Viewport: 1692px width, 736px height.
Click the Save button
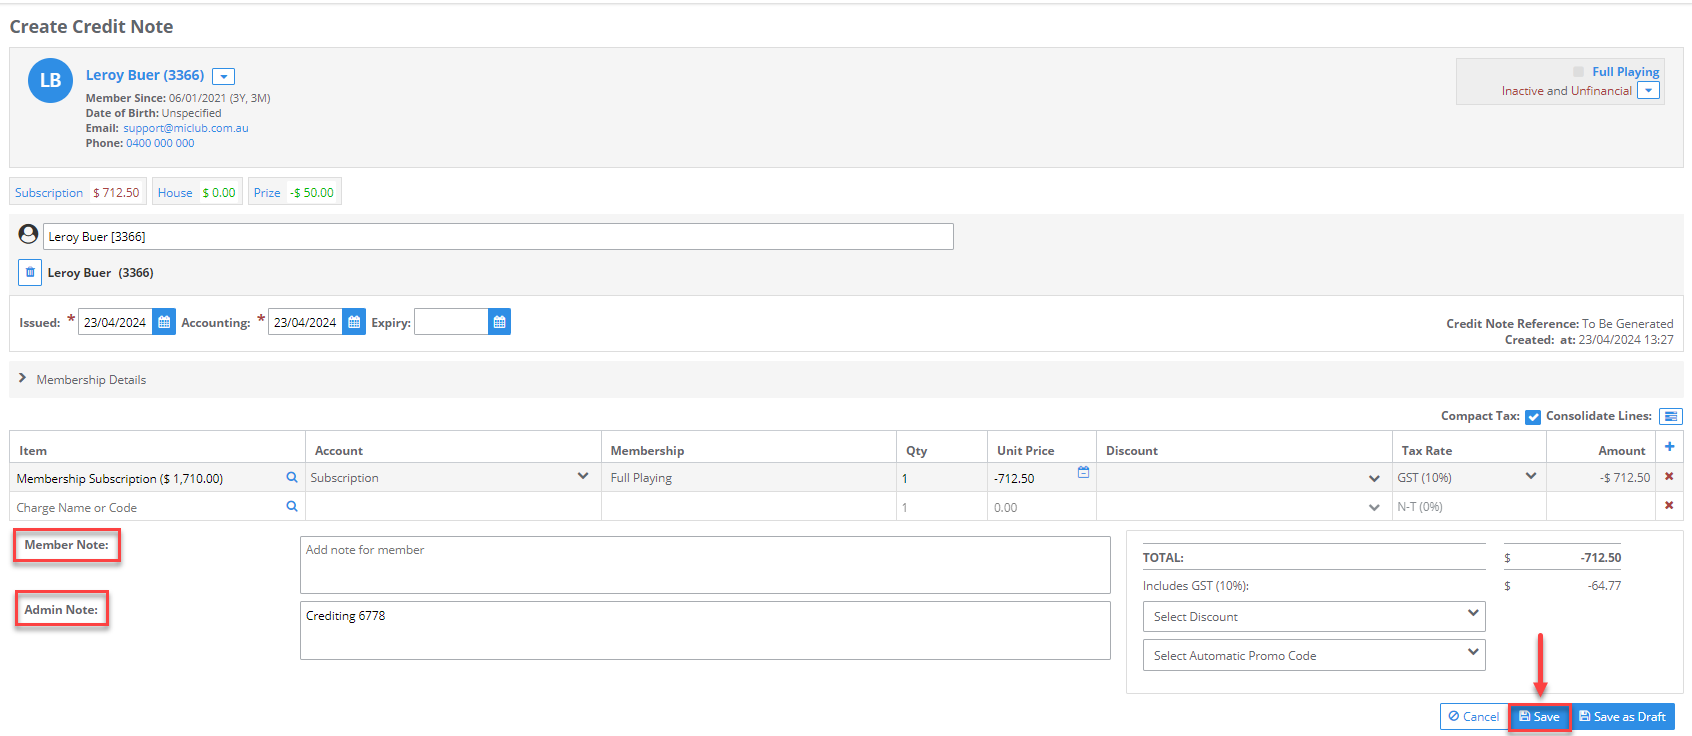coord(1539,716)
